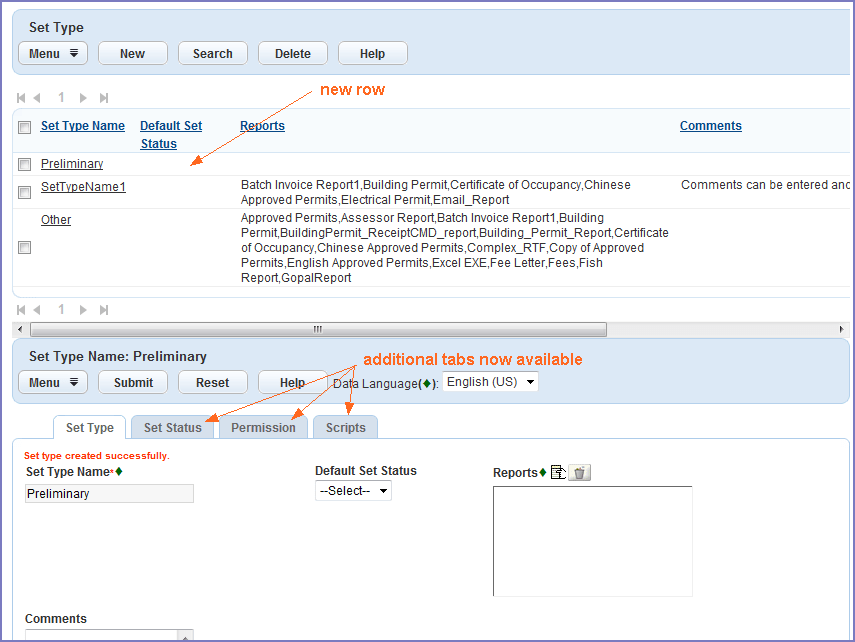The height and width of the screenshot is (642, 855).
Task: Click next page arrow below the table
Action: (x=84, y=310)
